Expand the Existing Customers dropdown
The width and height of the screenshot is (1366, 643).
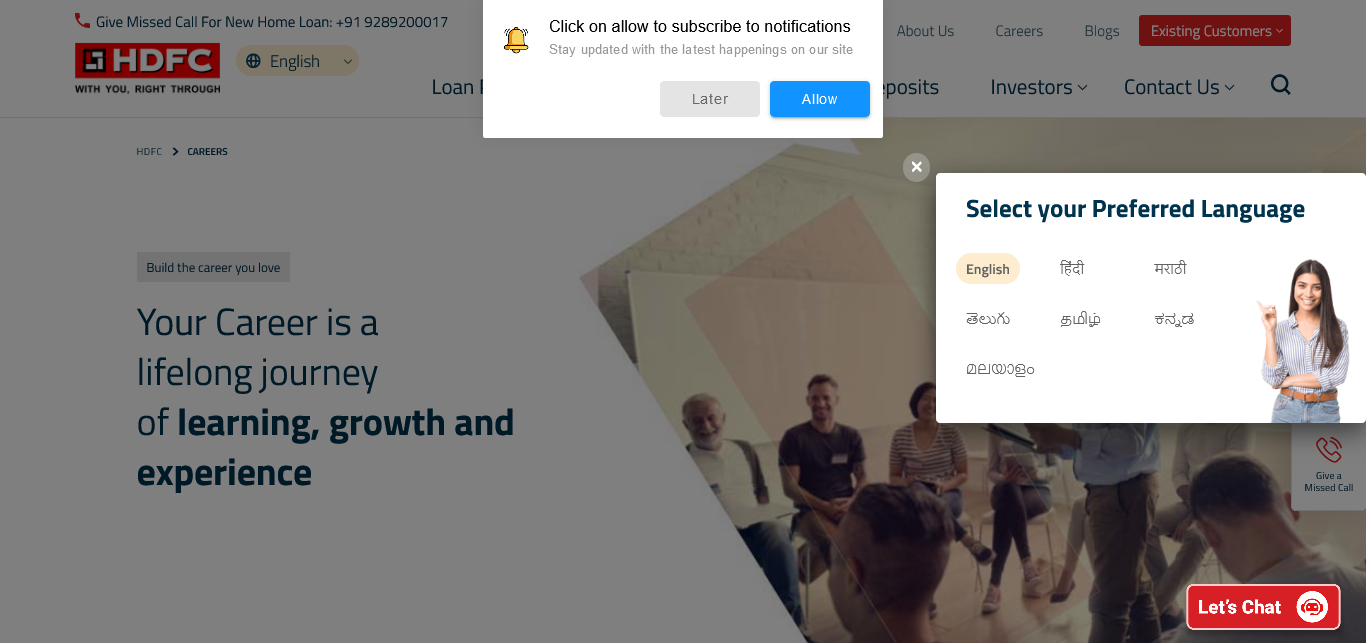1215,31
